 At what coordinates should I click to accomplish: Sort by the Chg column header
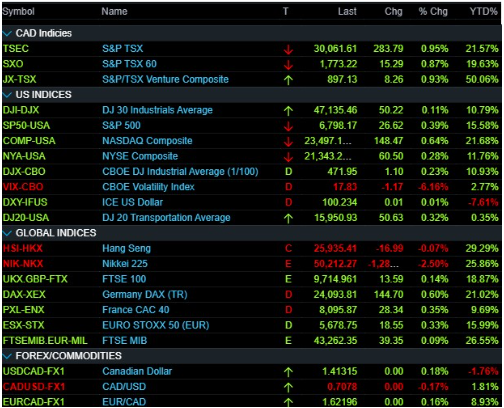click(x=393, y=12)
